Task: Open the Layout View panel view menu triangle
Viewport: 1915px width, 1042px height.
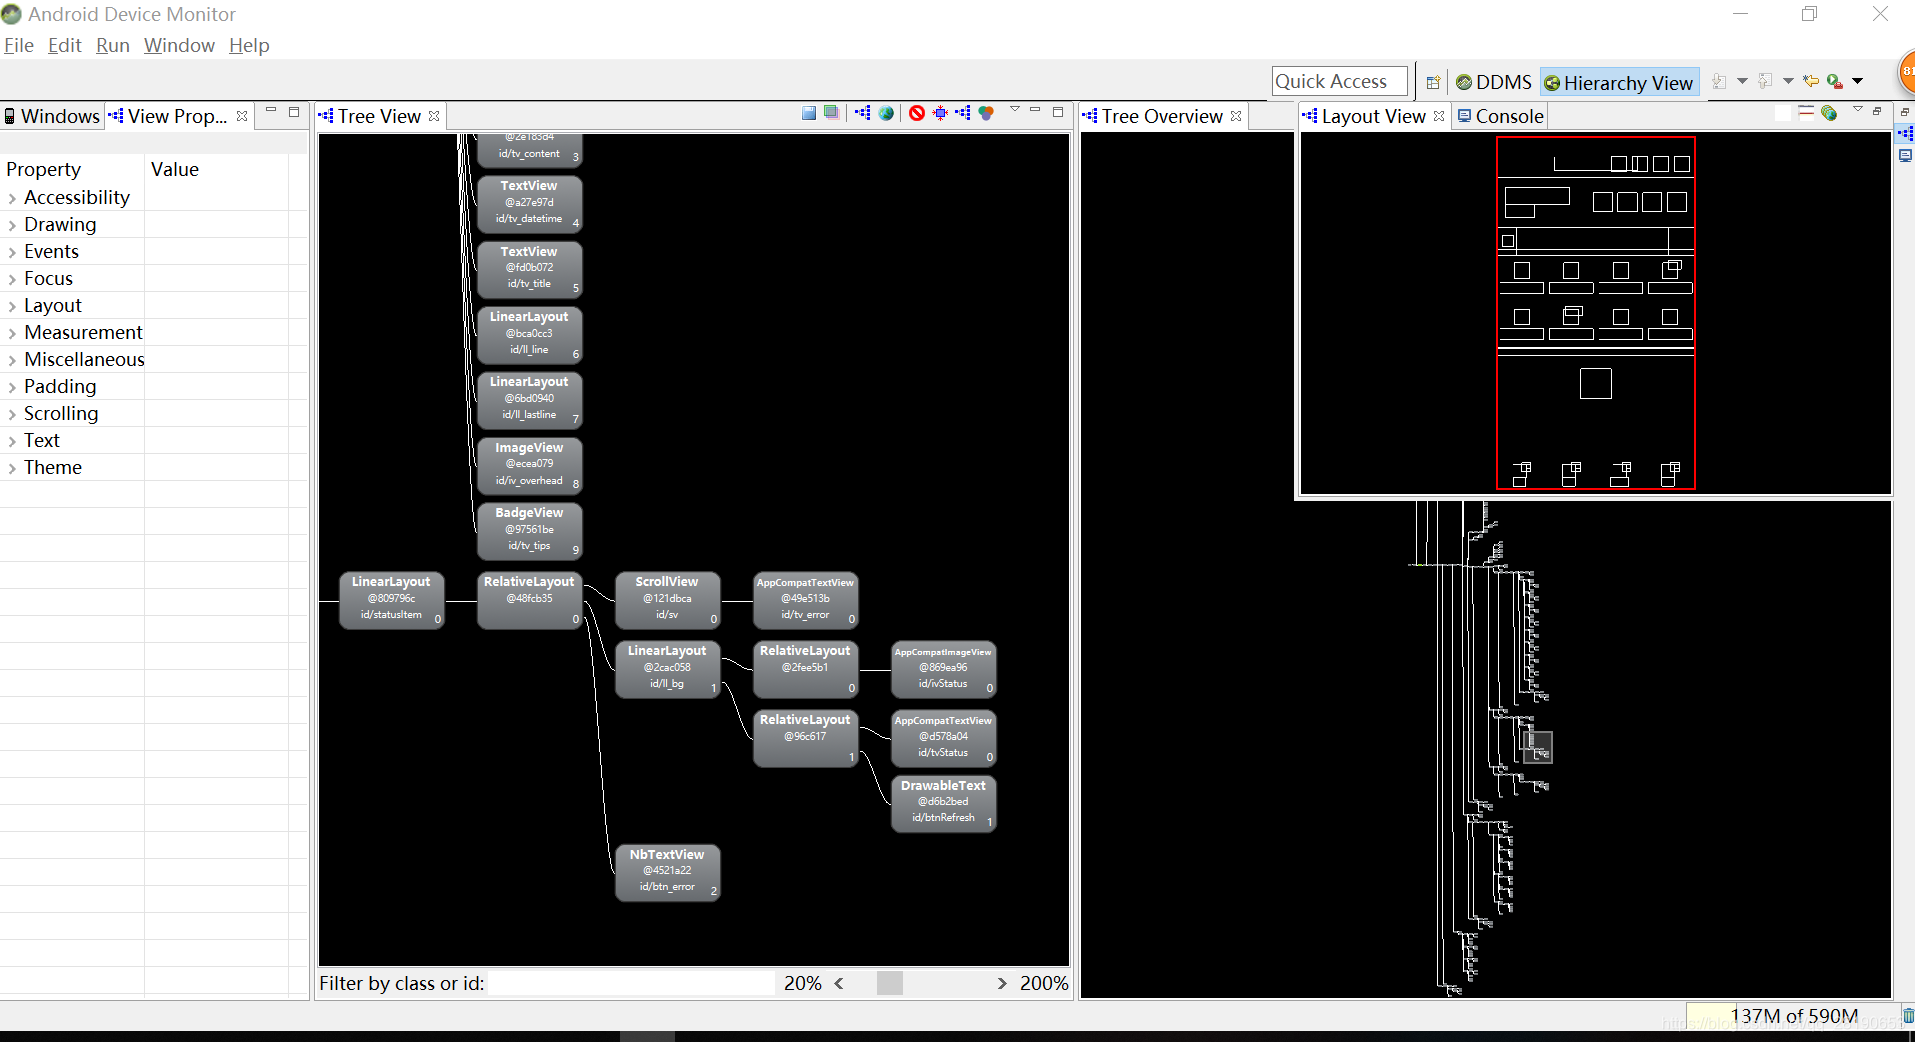Action: click(x=1858, y=109)
